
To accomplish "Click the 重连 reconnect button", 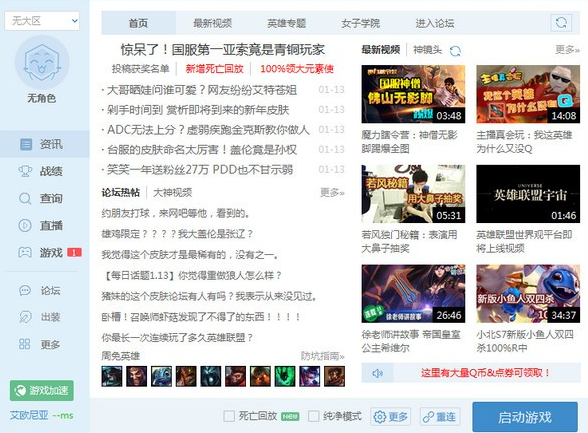I will [x=440, y=417].
